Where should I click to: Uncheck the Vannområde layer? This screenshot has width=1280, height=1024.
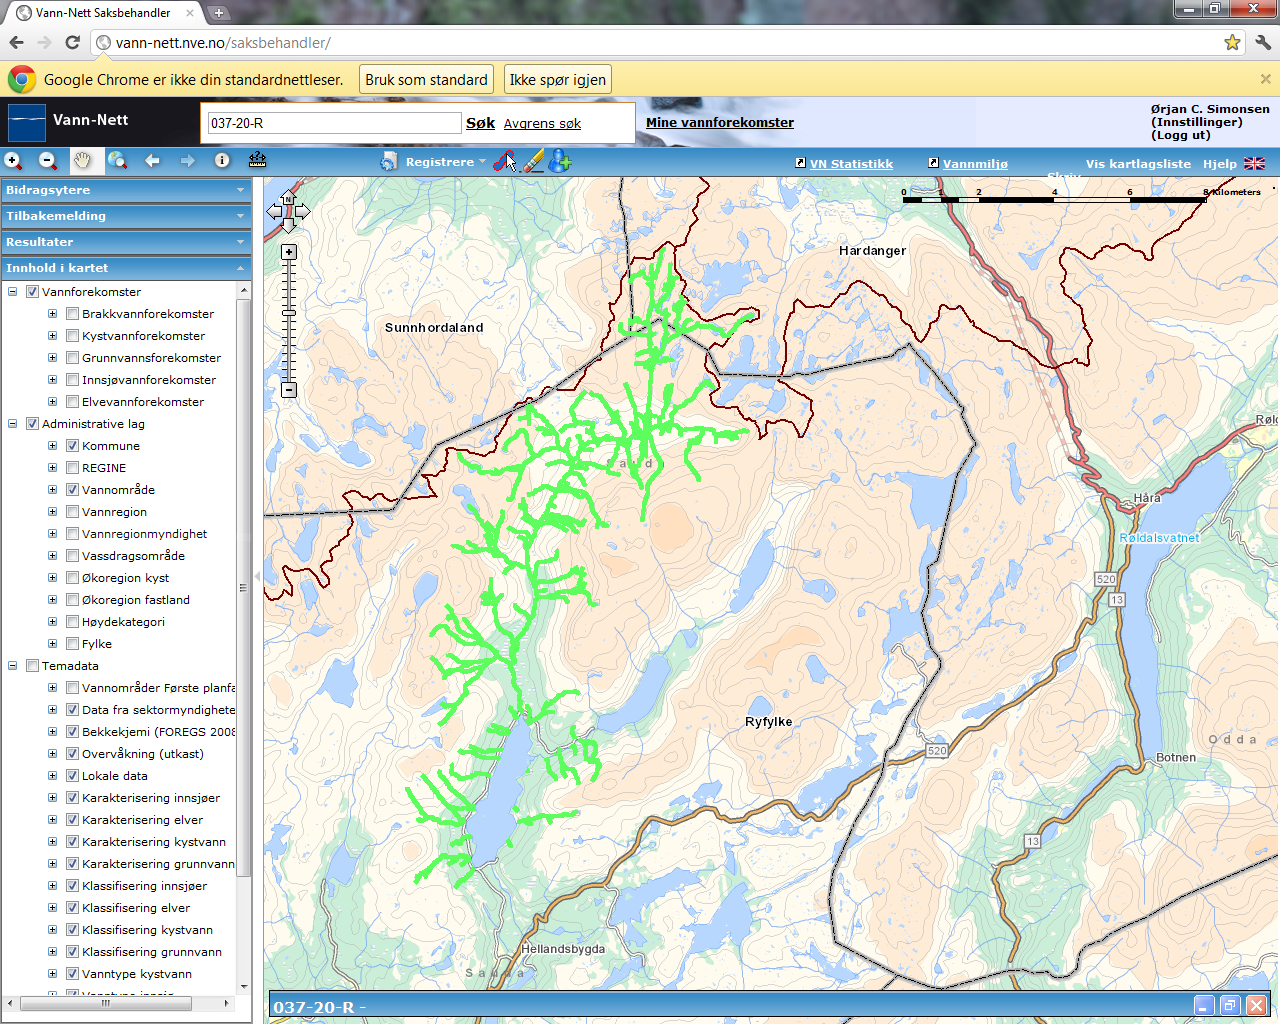tap(72, 490)
